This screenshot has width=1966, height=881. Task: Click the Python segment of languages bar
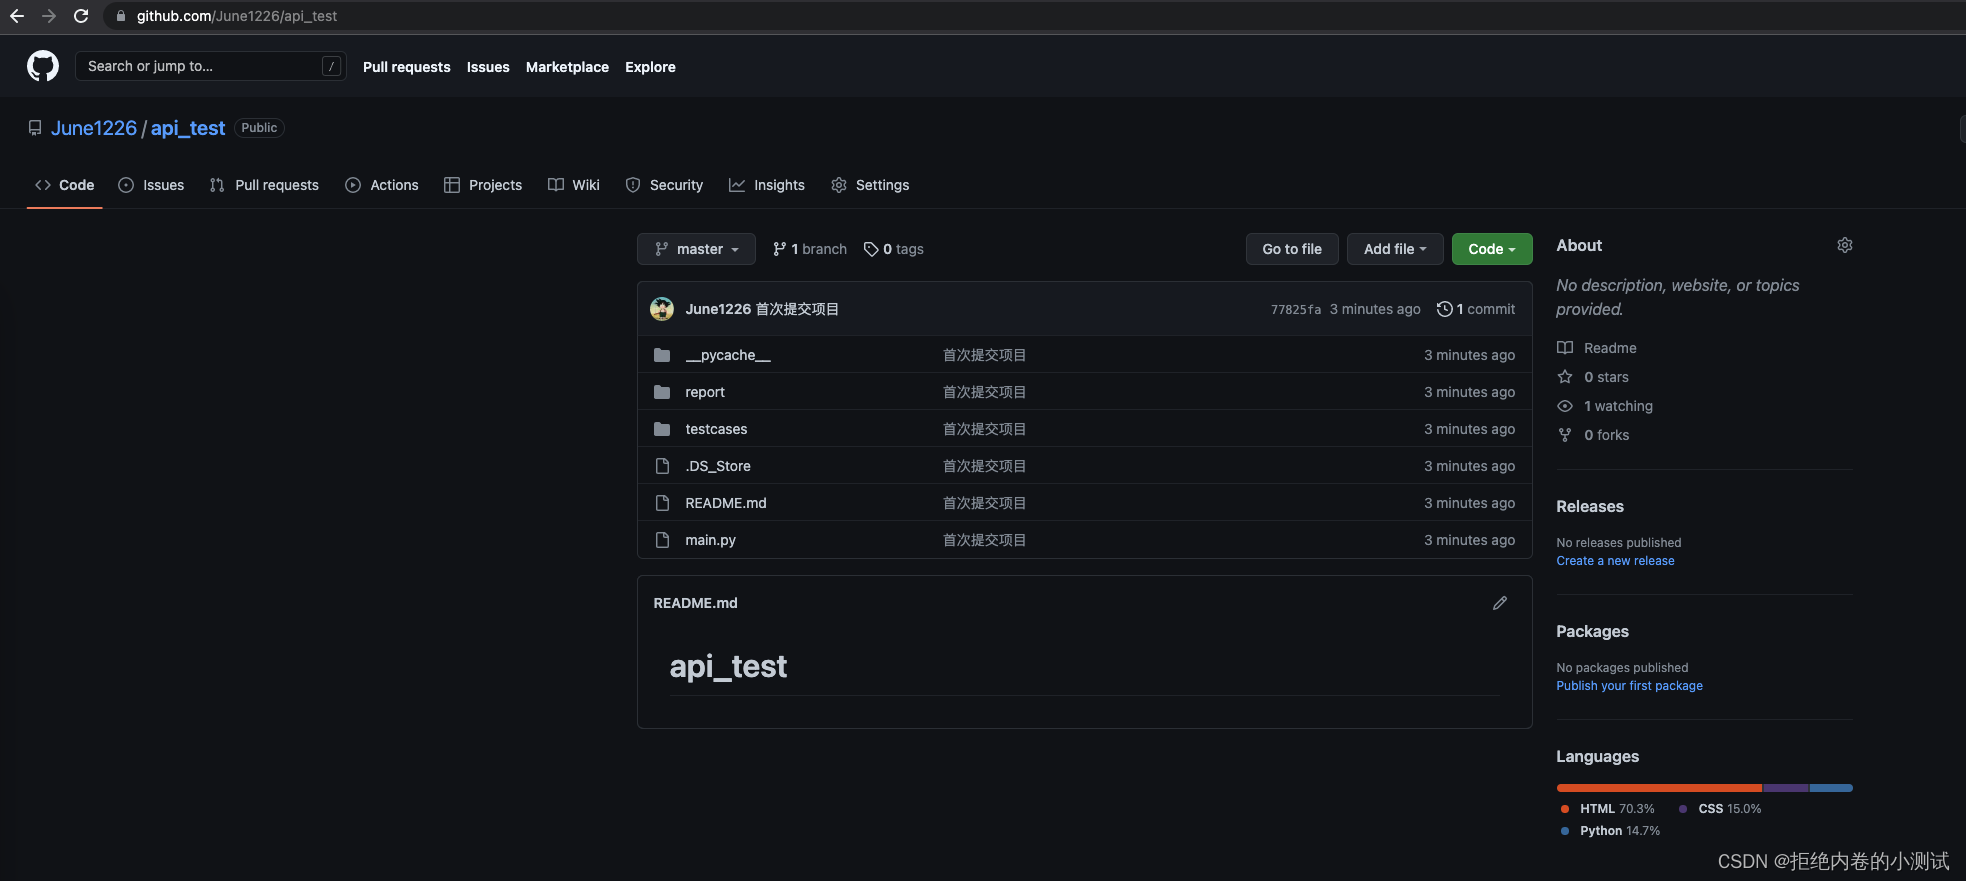[x=1831, y=788]
